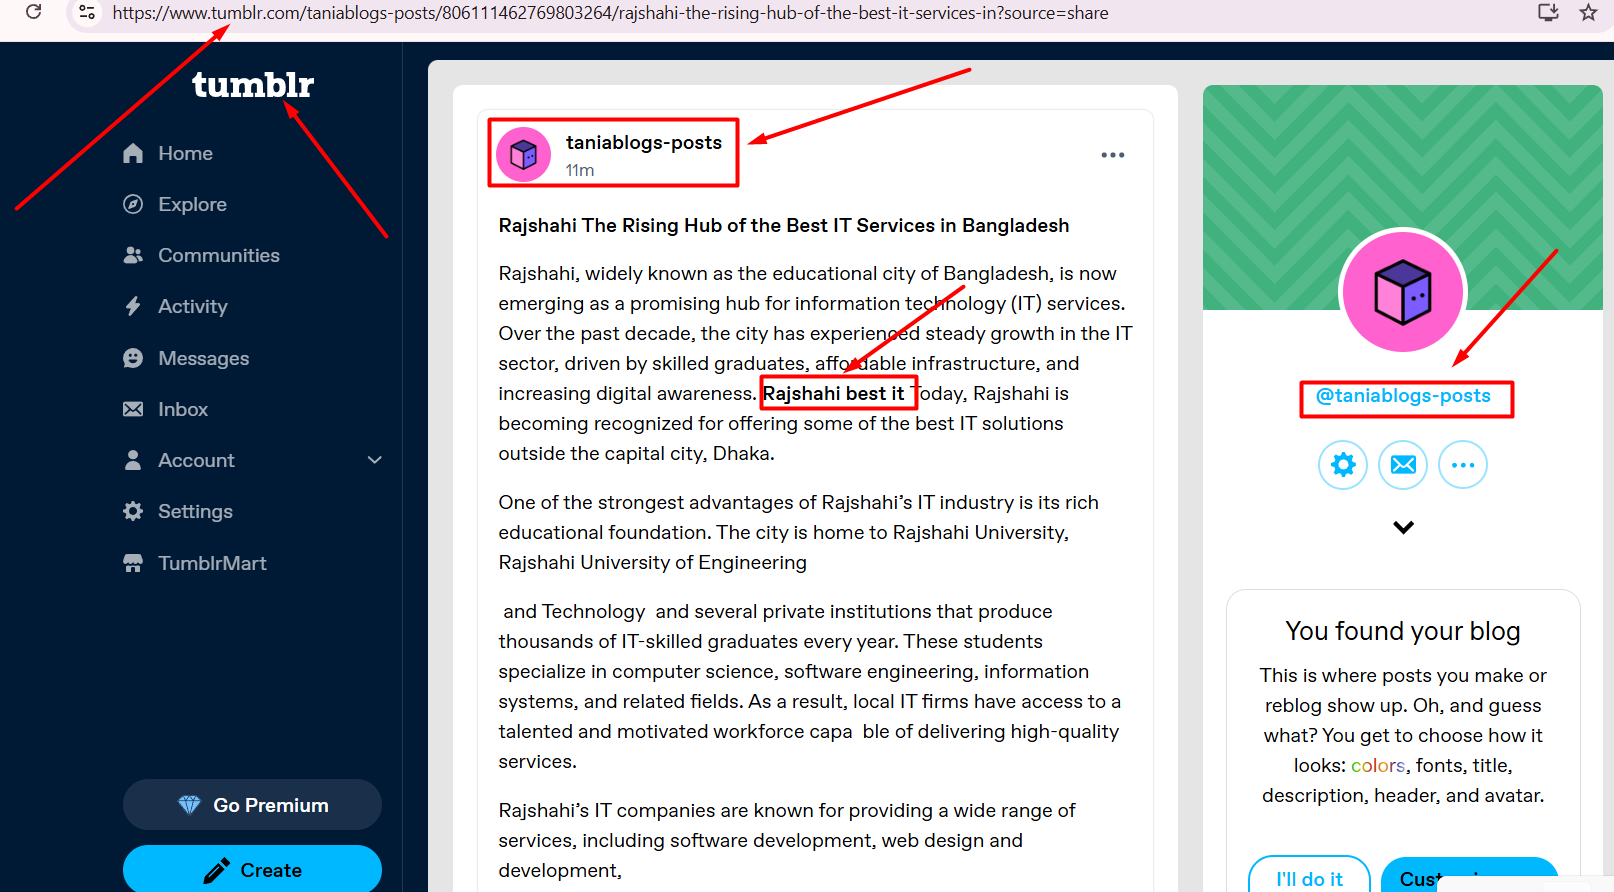
Task: Bookmark this page with the star icon
Action: pyautogui.click(x=1588, y=12)
